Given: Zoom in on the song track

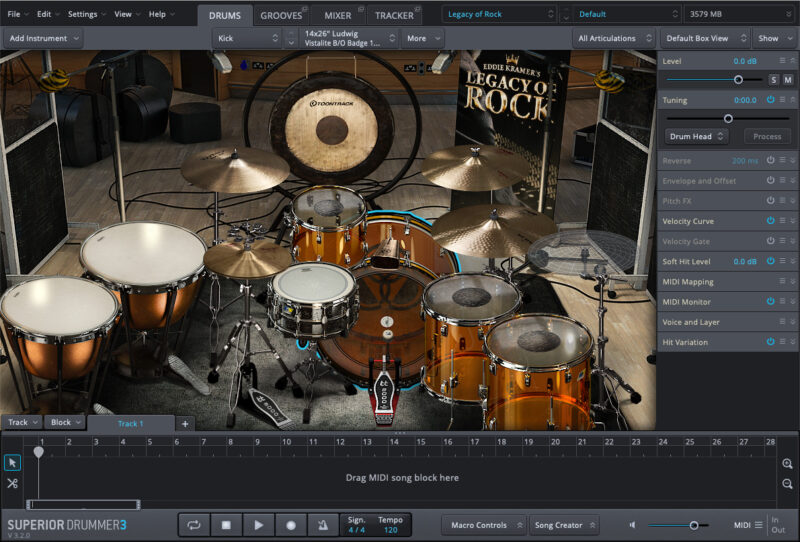Looking at the screenshot, I should coord(787,463).
